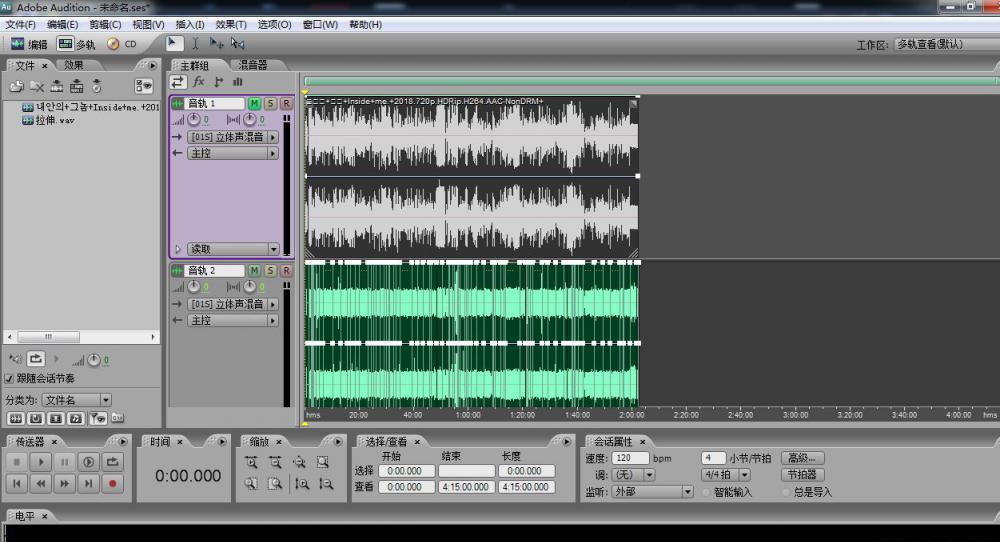Open the 4/4 拍 time signature dropdown

[726, 475]
